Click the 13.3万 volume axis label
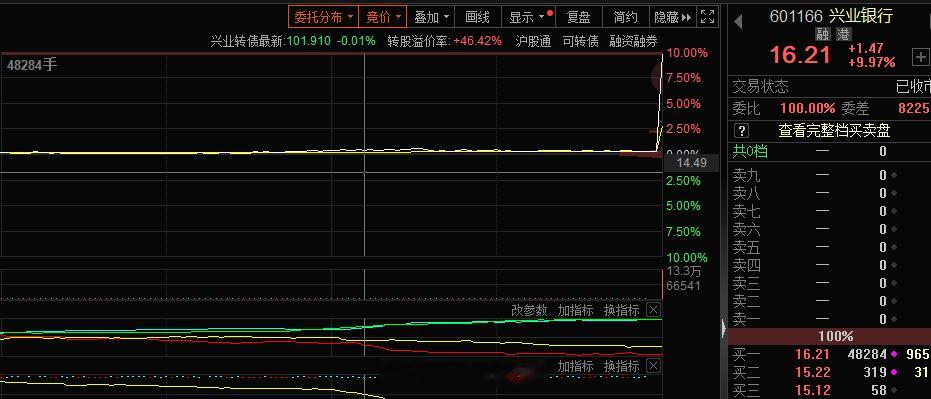931x399 pixels. coord(684,272)
